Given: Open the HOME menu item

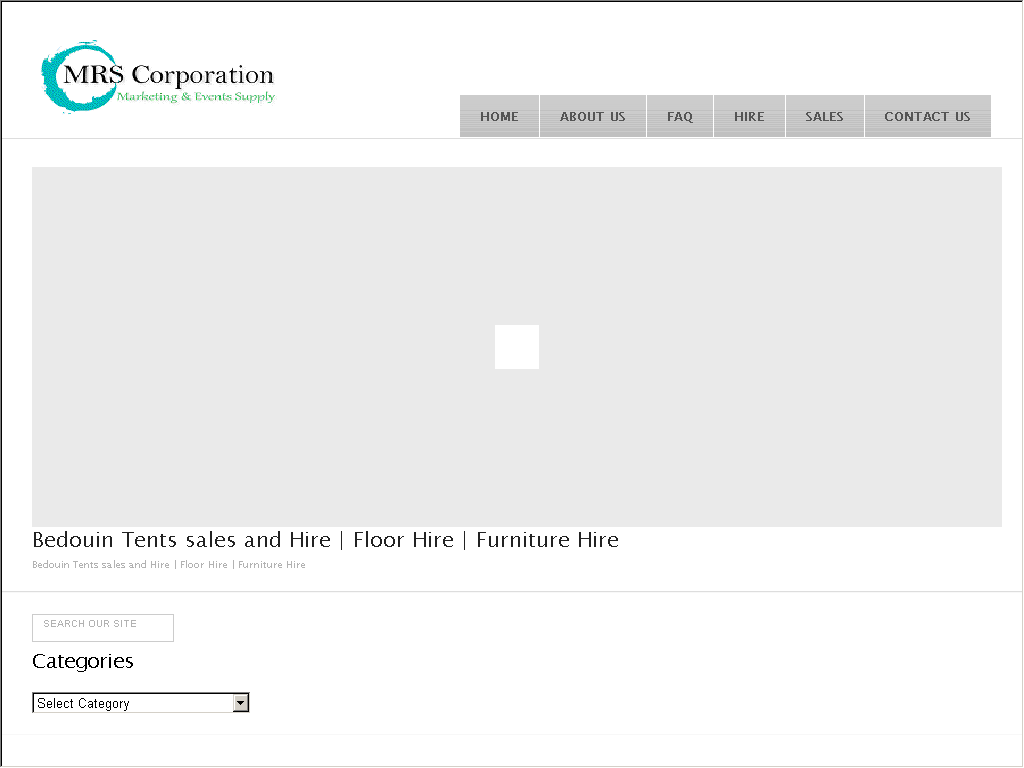Looking at the screenshot, I should tap(499, 116).
